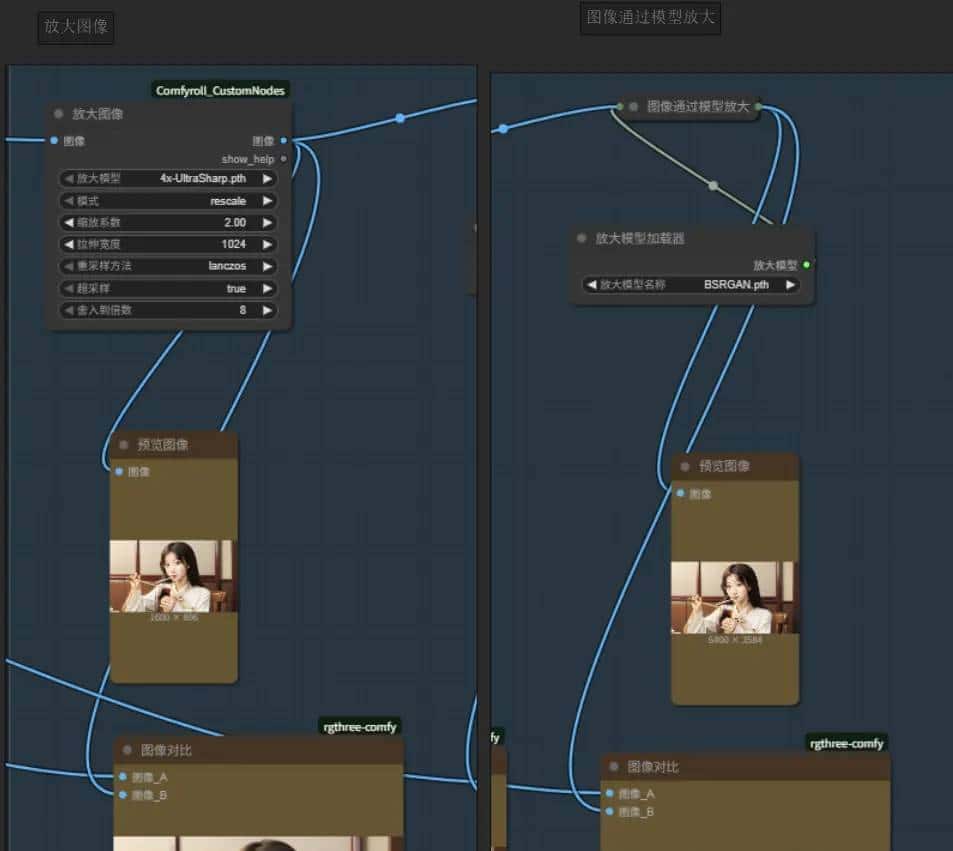Click the midpoint dot on the gray-green link

pos(713,185)
